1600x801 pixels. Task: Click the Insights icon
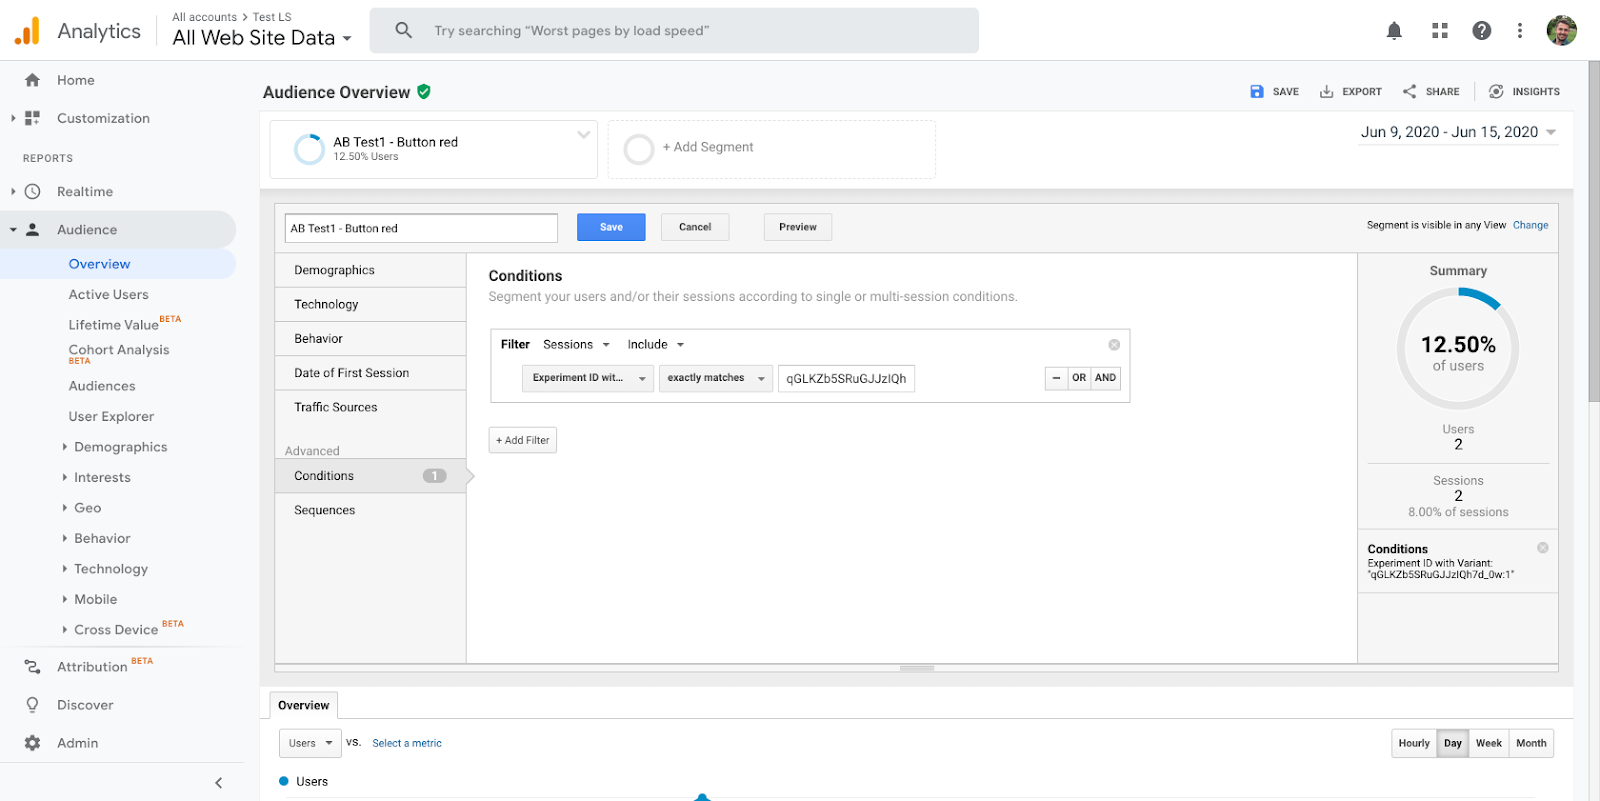point(1496,91)
